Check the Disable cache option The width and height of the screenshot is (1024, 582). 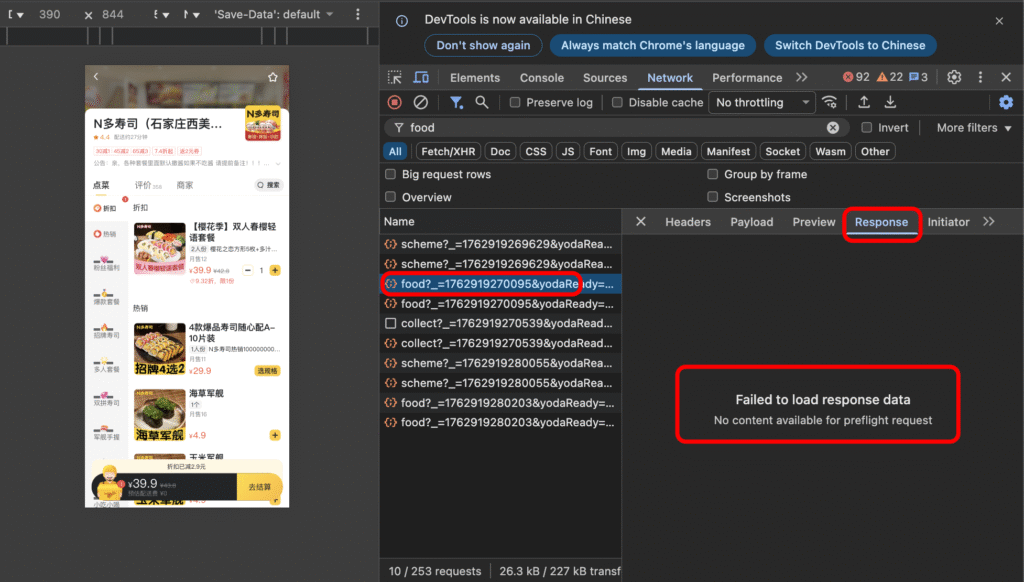[617, 103]
